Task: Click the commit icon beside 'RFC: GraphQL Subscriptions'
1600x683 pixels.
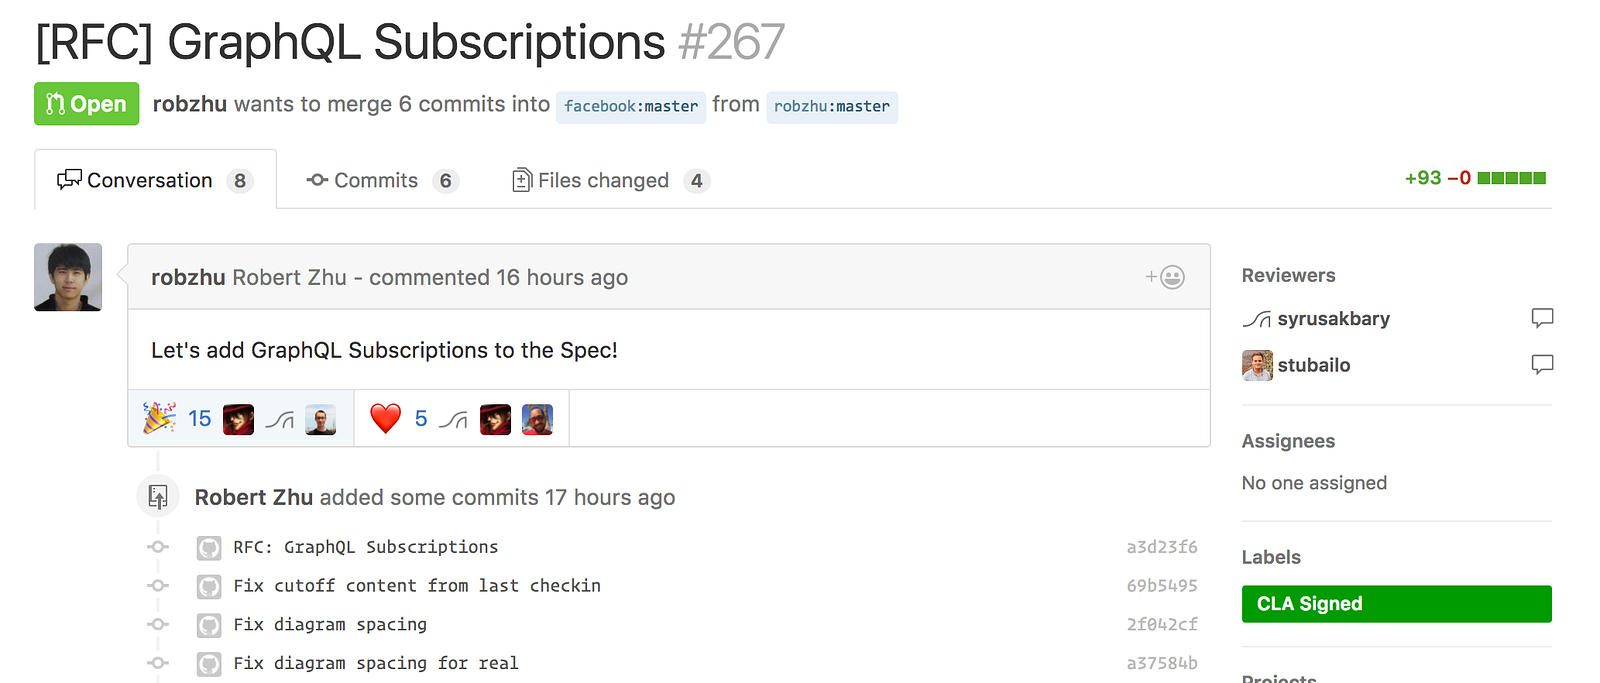Action: pos(158,547)
